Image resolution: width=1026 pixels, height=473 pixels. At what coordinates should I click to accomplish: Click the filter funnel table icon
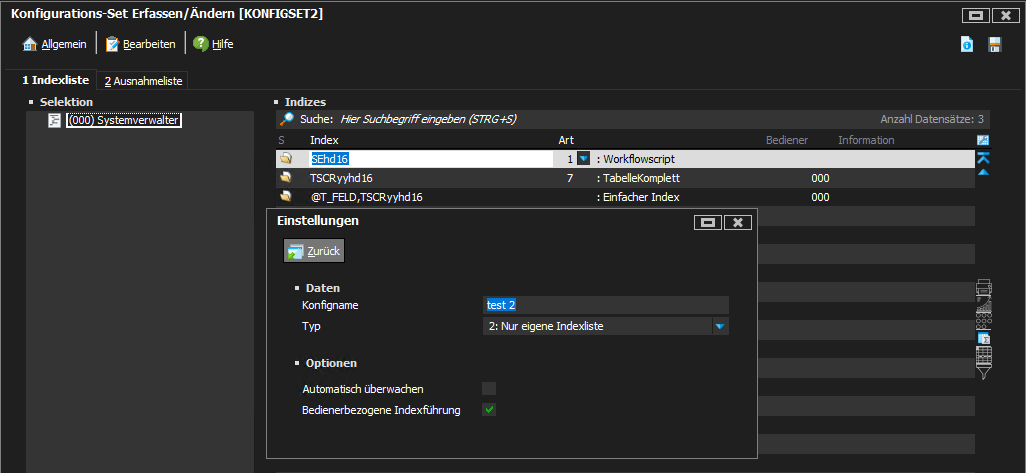(x=983, y=361)
